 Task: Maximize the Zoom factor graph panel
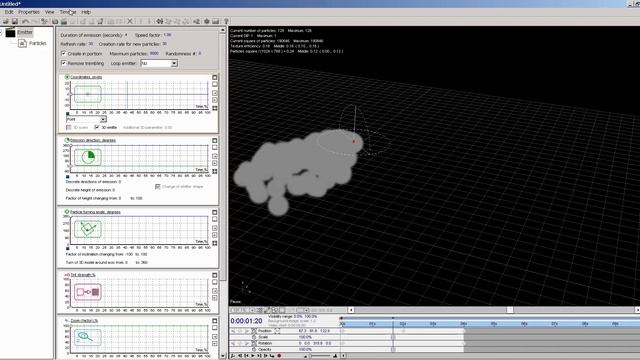click(215, 321)
